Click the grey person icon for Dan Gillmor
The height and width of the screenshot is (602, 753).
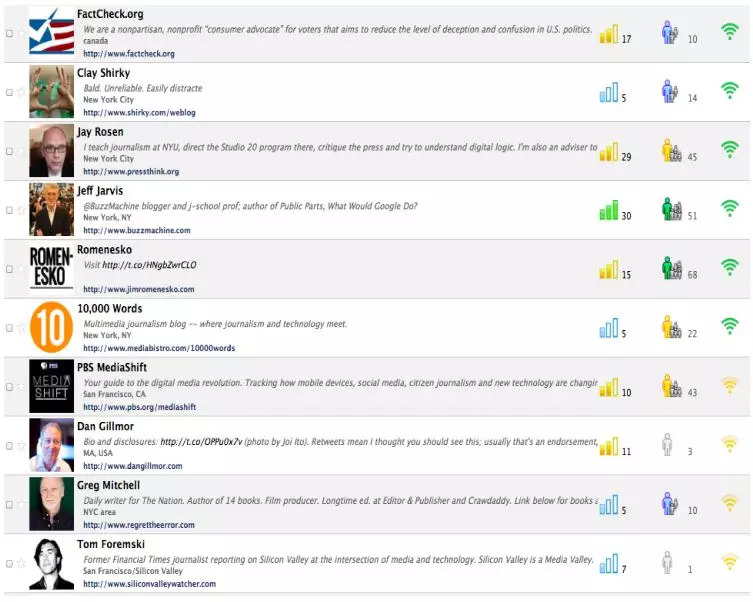click(x=667, y=445)
